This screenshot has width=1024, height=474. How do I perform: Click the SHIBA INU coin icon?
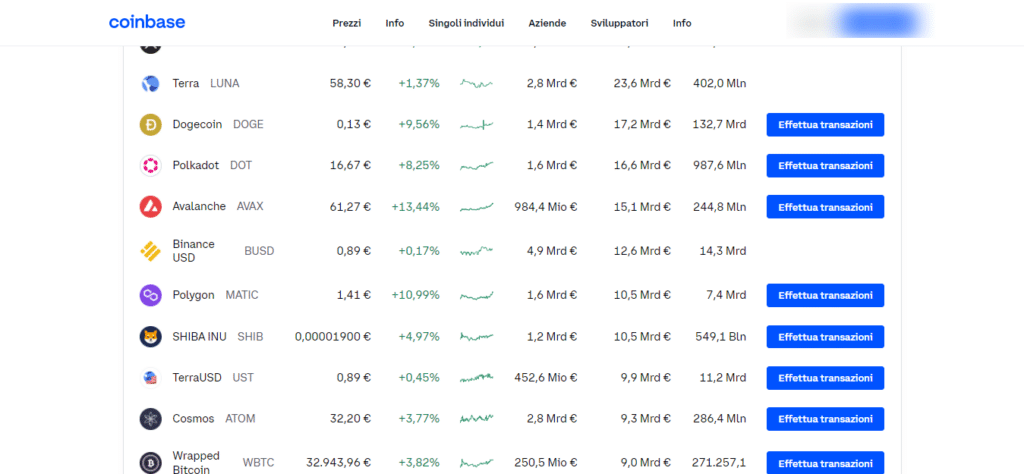150,337
